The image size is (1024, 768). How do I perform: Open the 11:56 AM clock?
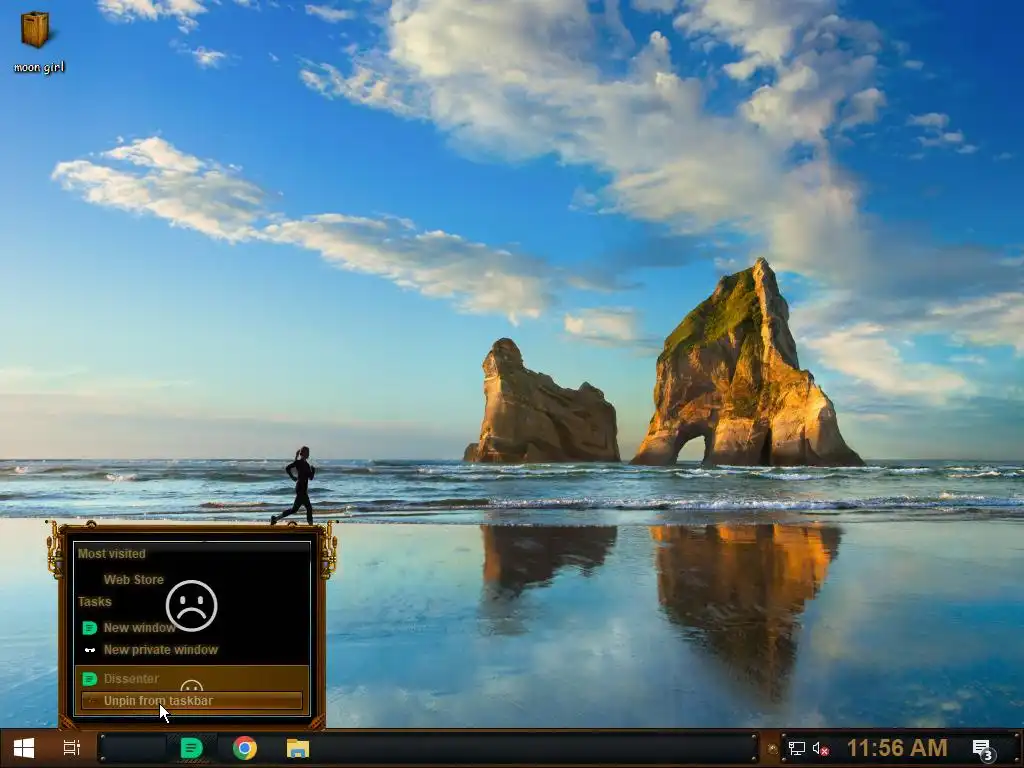[897, 748]
